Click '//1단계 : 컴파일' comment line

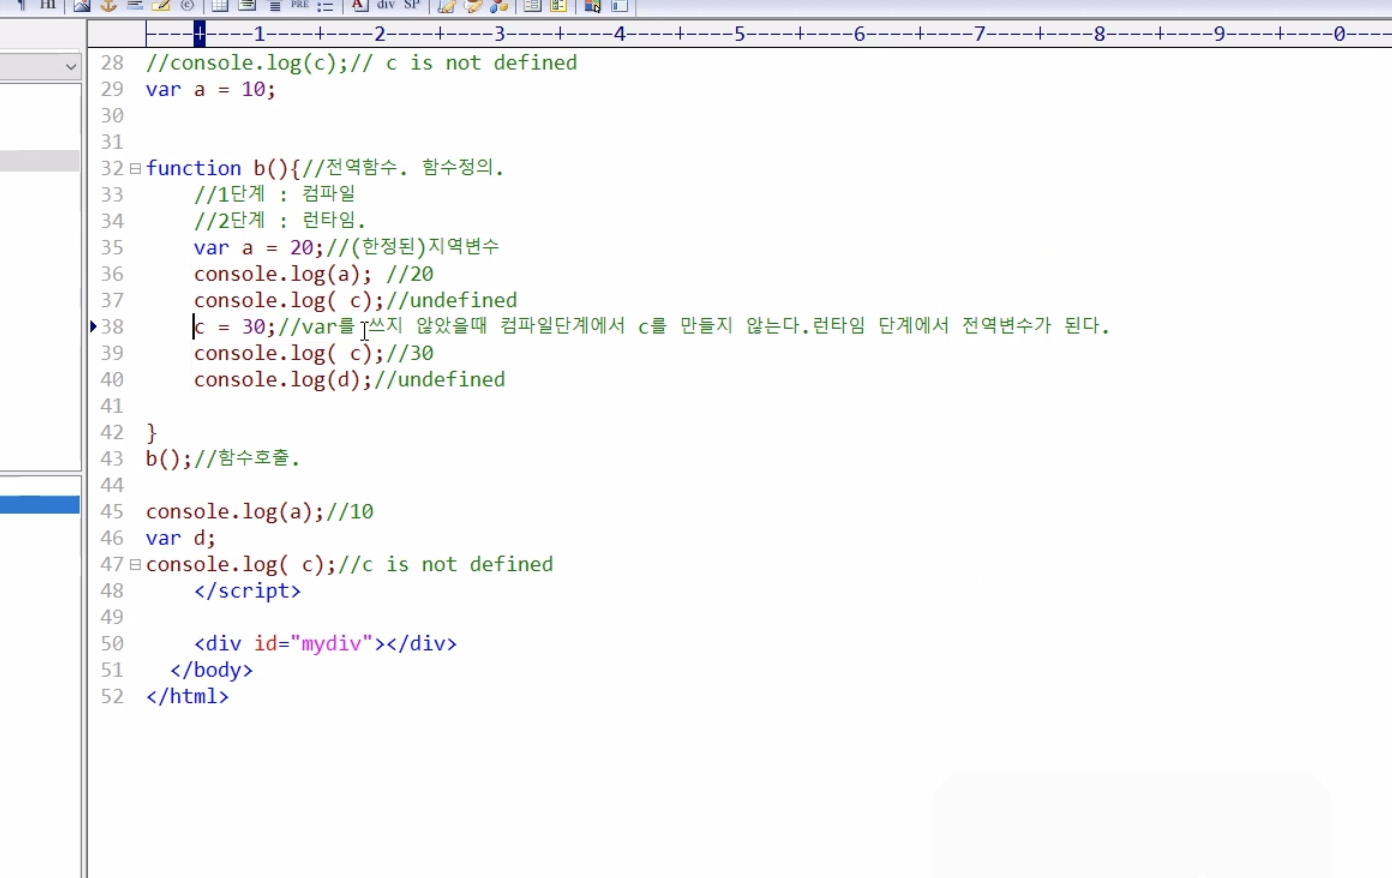point(275,195)
